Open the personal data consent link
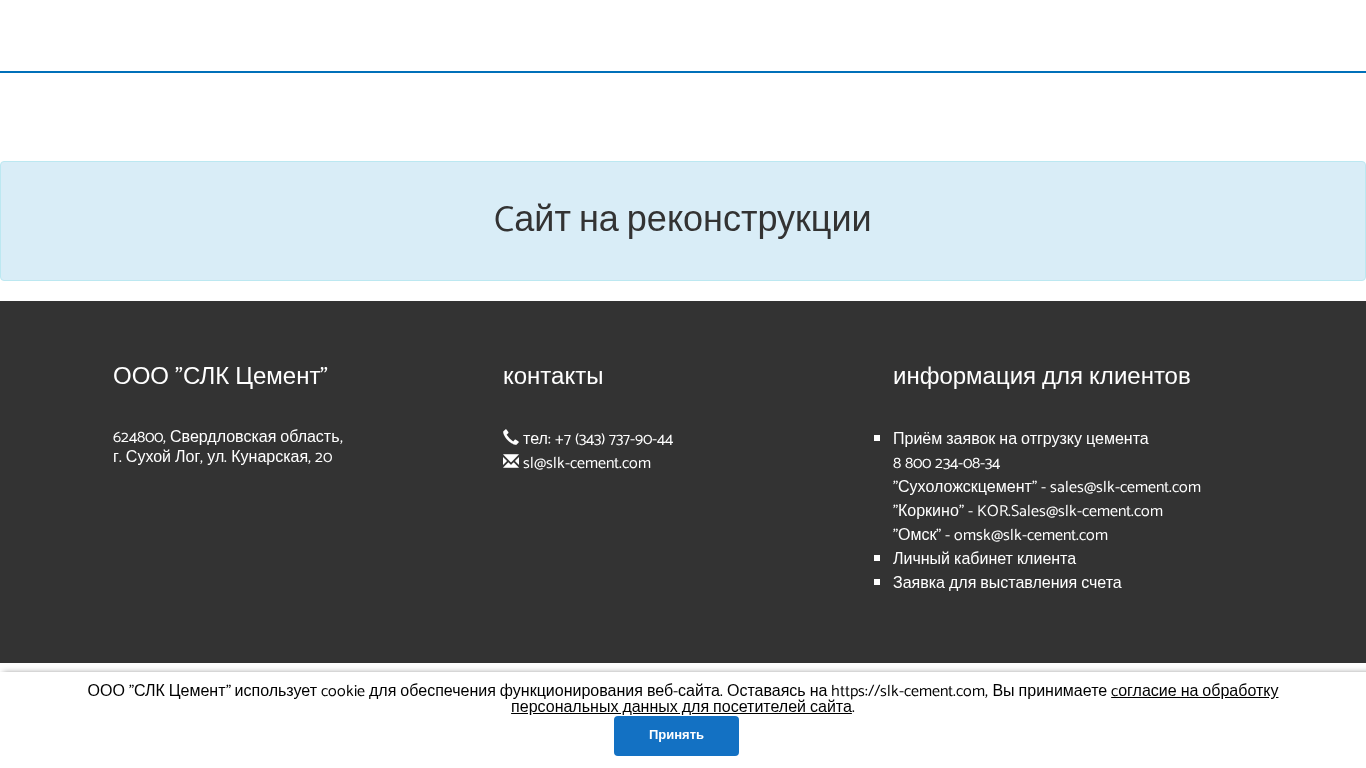 tap(895, 699)
